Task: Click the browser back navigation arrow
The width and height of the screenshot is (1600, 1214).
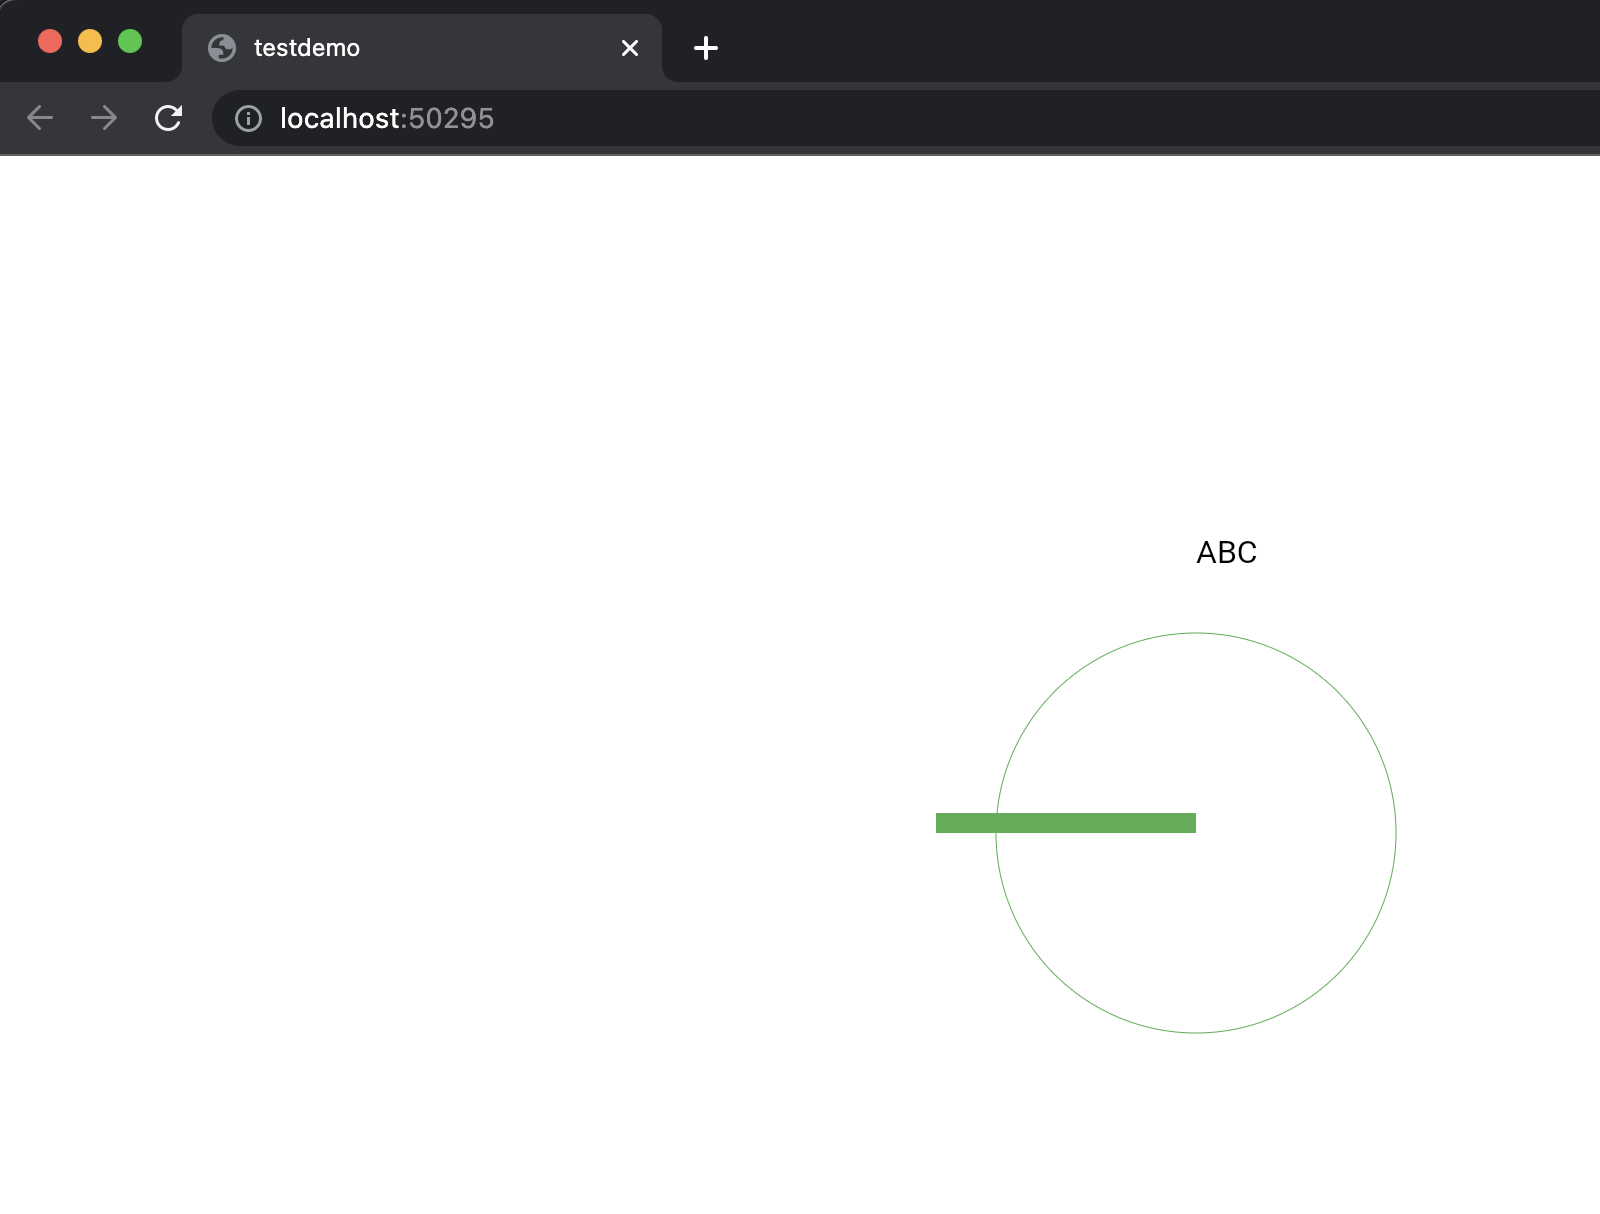Action: click(x=40, y=118)
